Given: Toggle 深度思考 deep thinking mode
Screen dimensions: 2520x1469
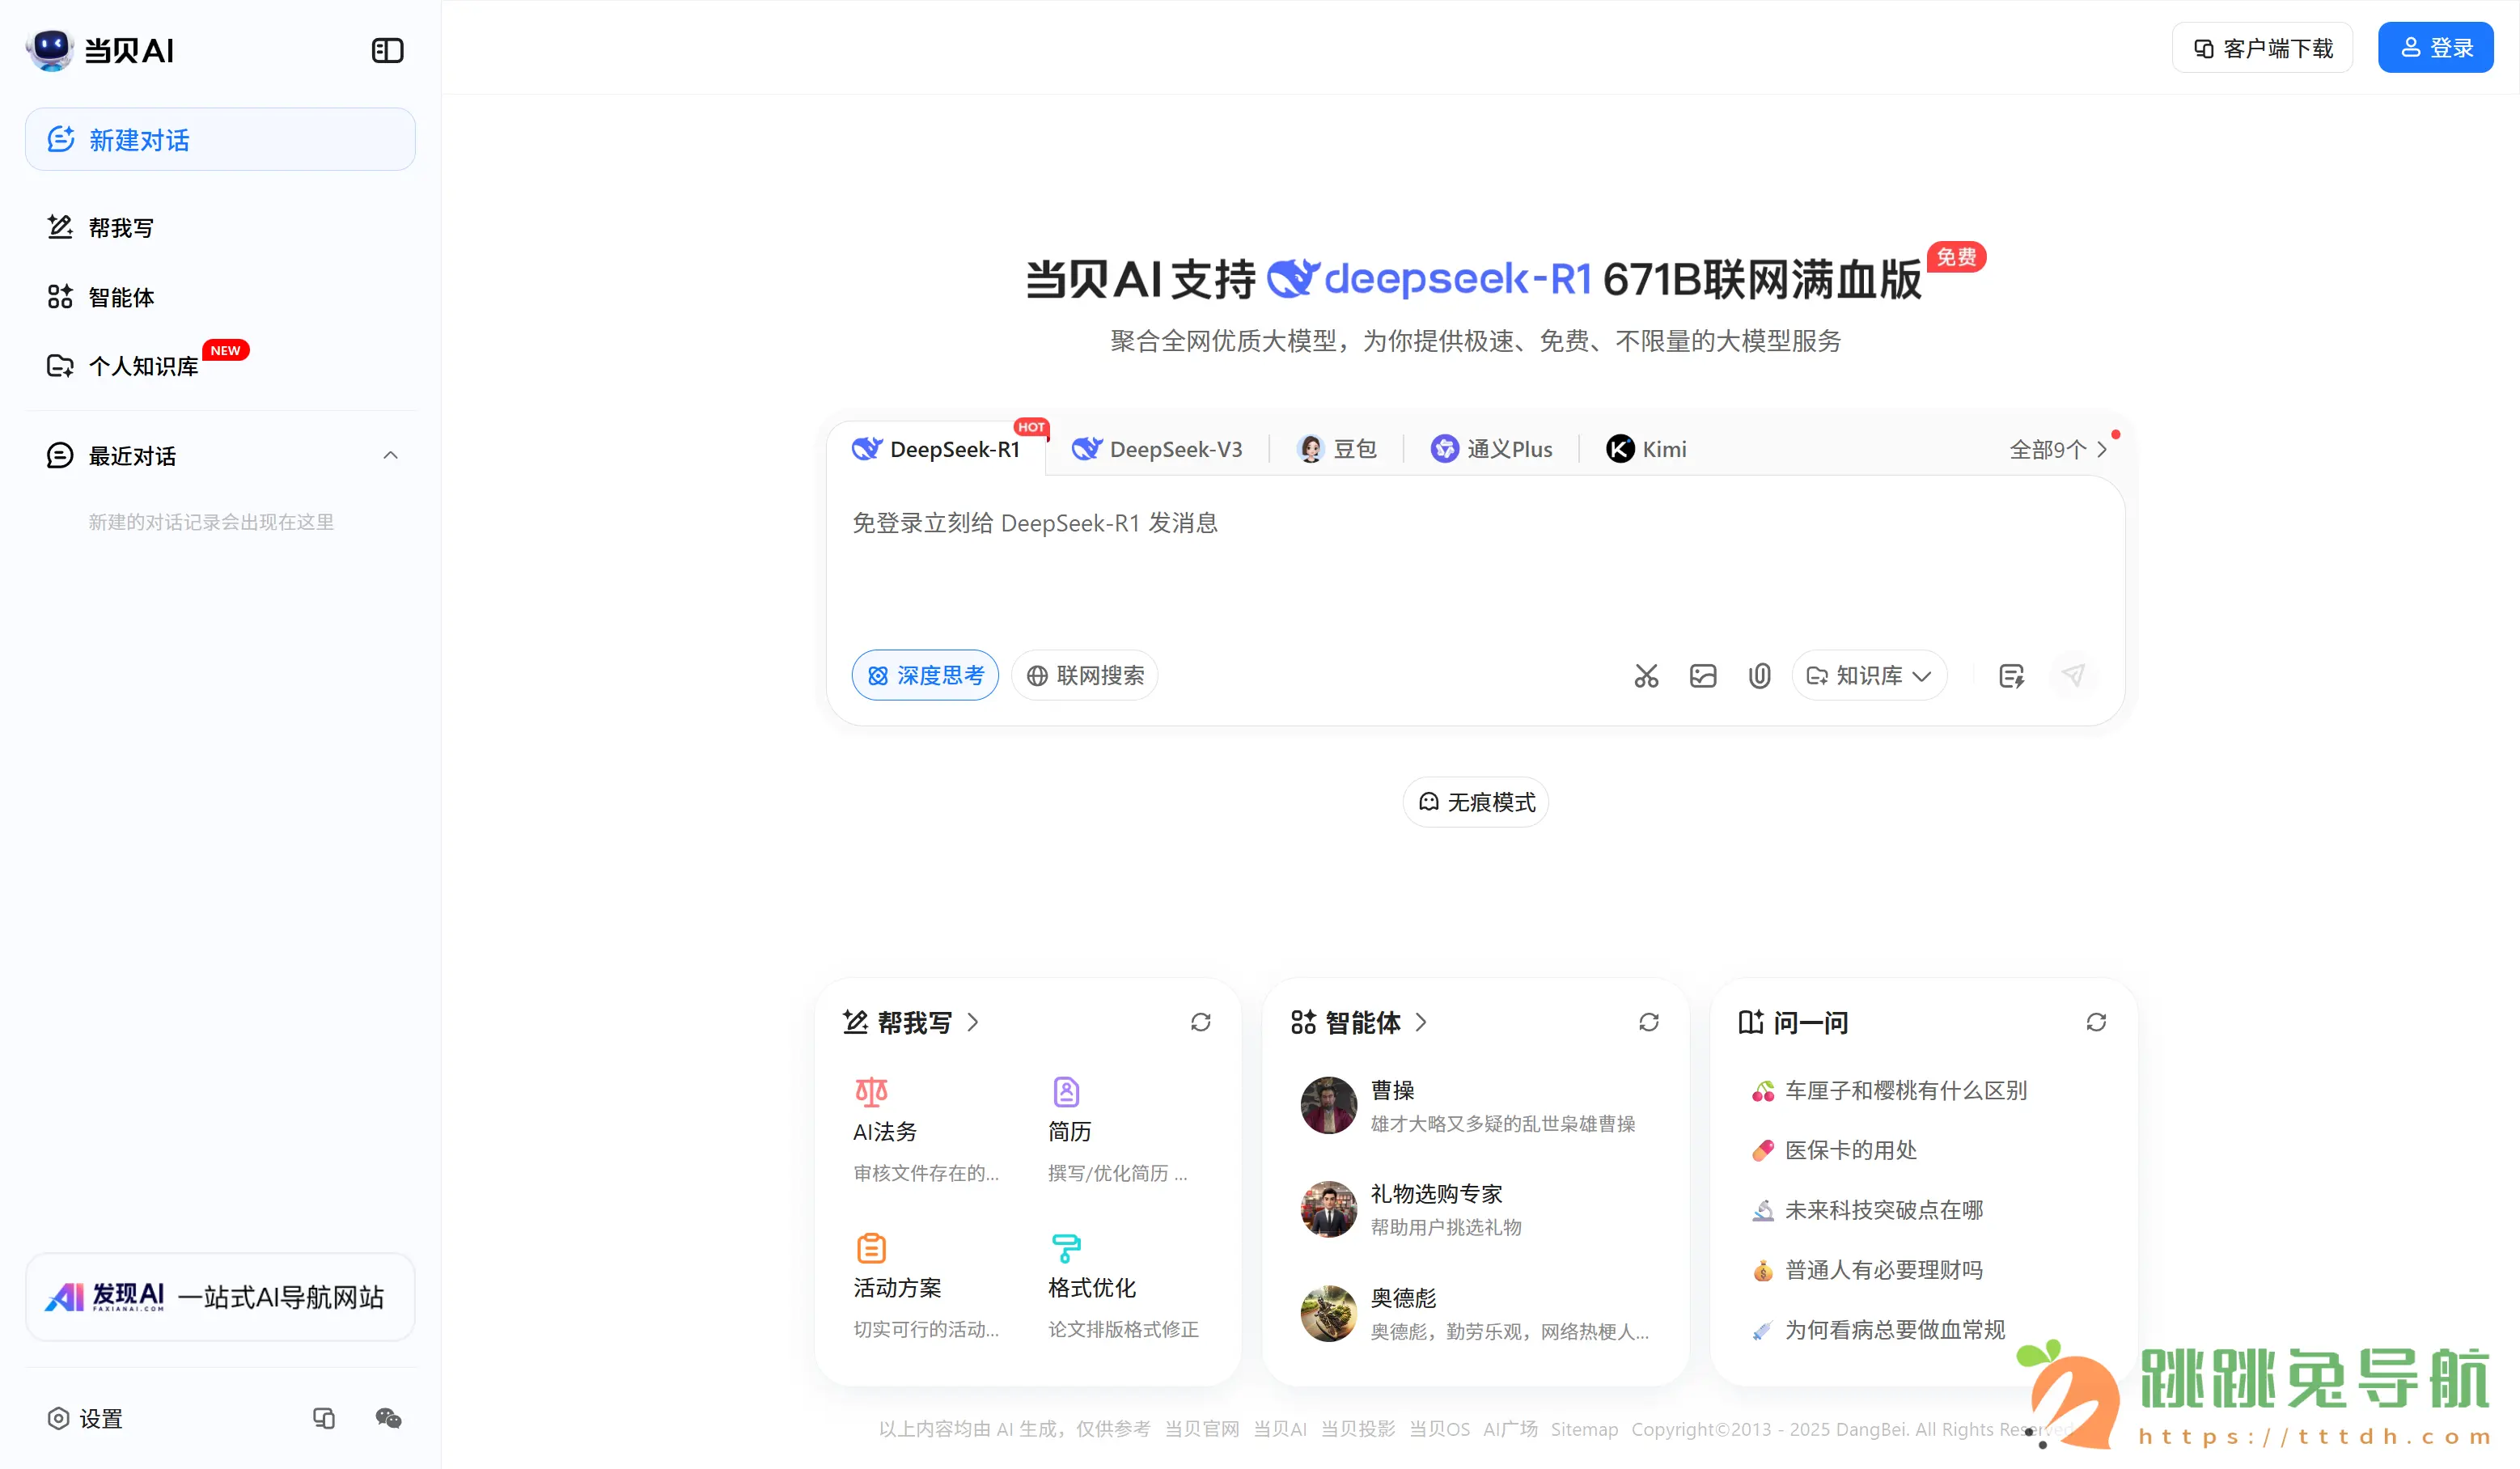Looking at the screenshot, I should point(925,676).
